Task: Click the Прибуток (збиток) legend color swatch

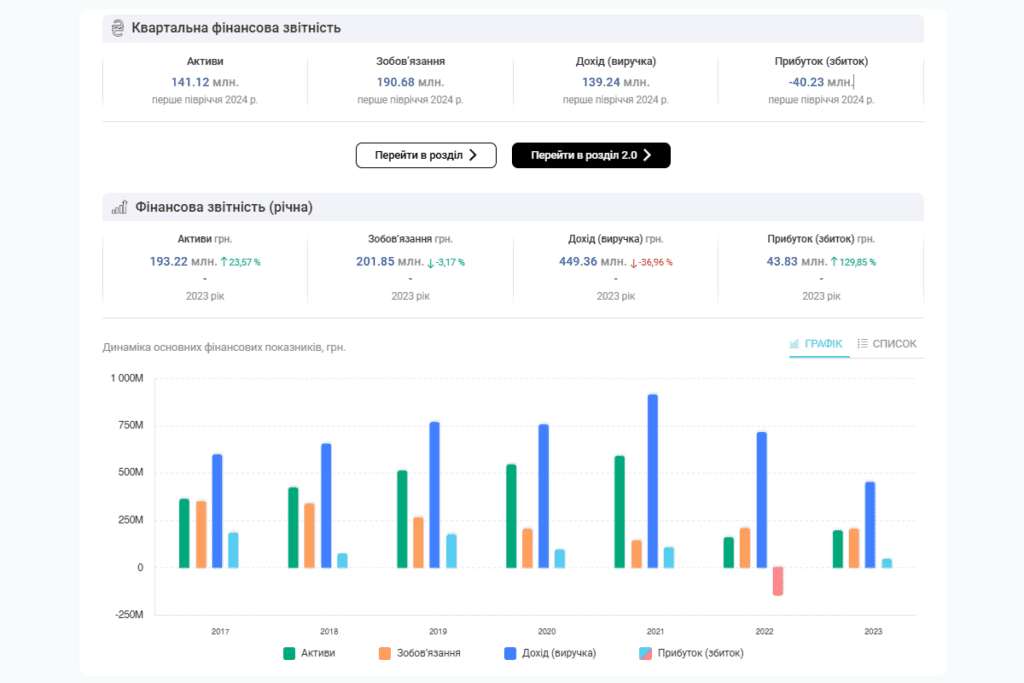Action: click(x=644, y=653)
